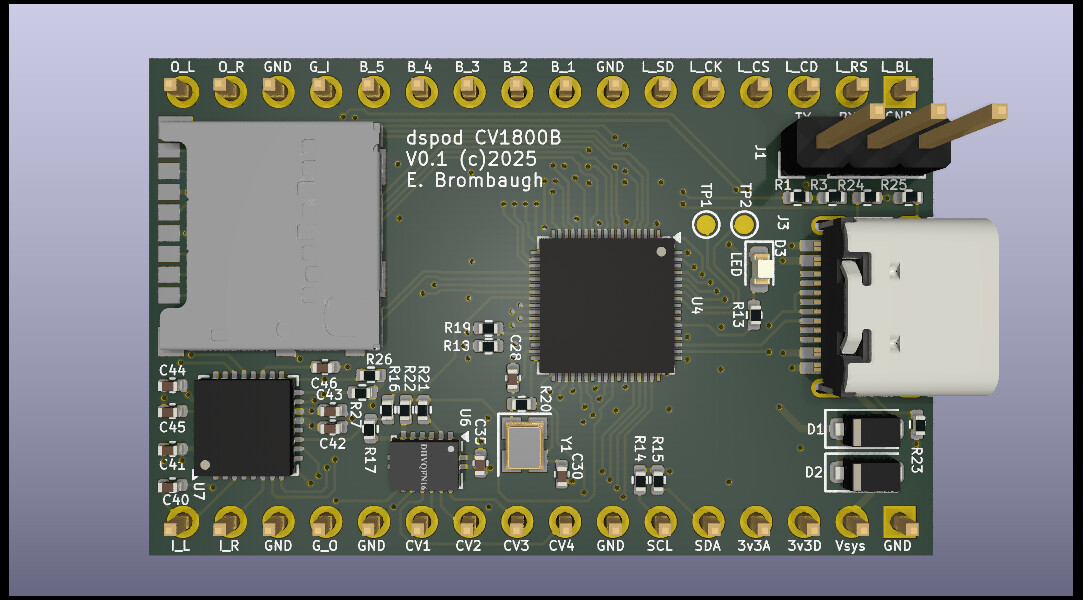Select the "3v3D" pin label
The height and width of the screenshot is (600, 1083).
(x=804, y=545)
